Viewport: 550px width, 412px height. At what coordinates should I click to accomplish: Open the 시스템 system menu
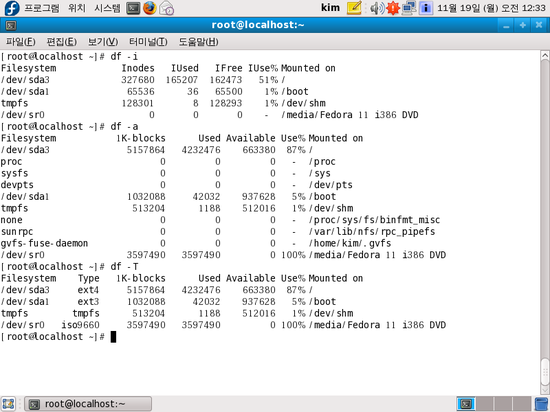coord(107,8)
